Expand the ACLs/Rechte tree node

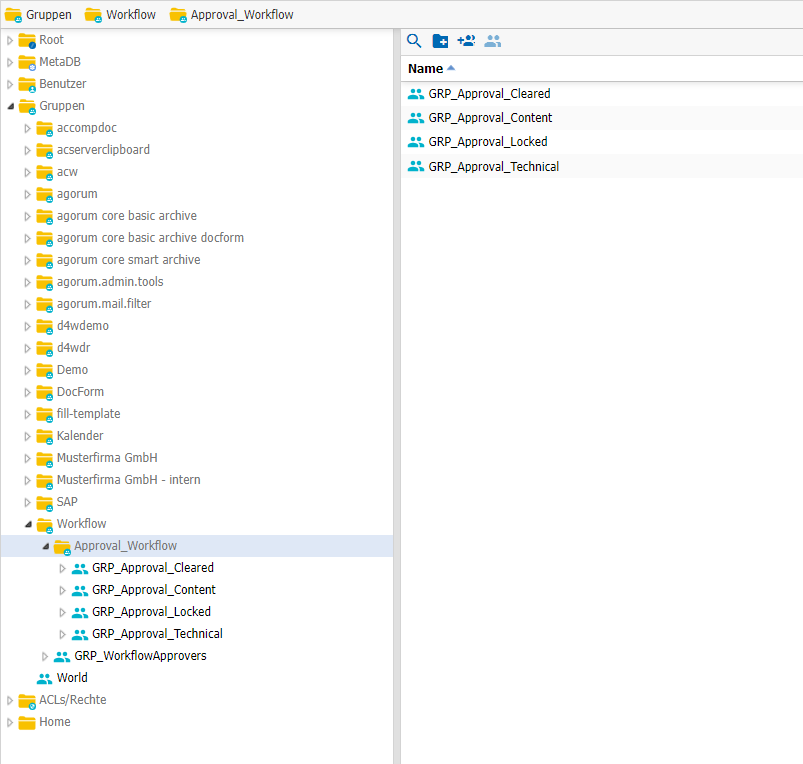pos(10,701)
